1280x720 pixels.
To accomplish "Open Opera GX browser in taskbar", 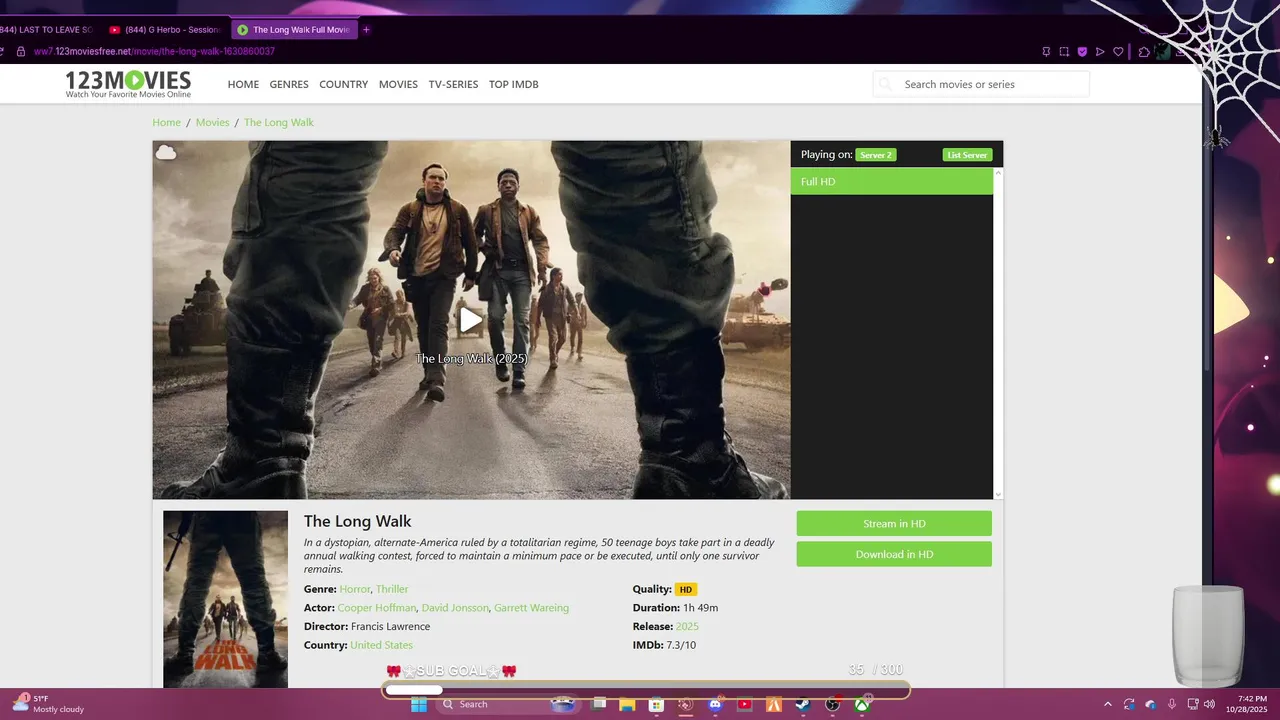I will click(x=686, y=704).
